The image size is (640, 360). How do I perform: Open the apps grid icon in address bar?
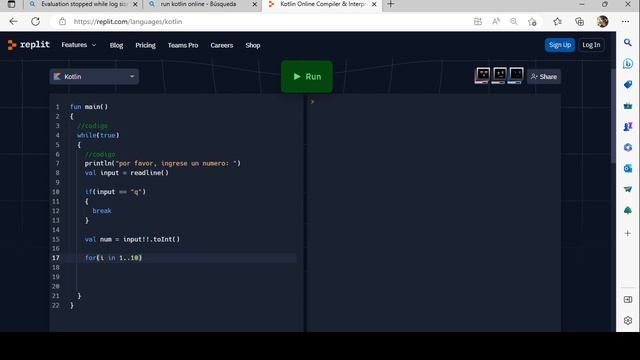tap(478, 22)
